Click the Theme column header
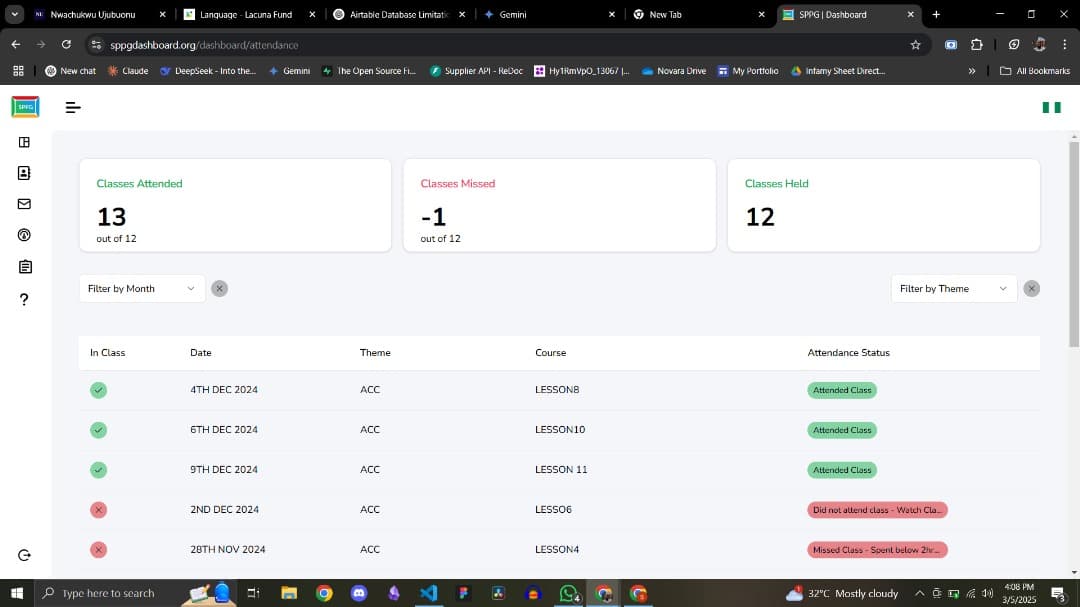The image size is (1080, 607). pos(375,353)
